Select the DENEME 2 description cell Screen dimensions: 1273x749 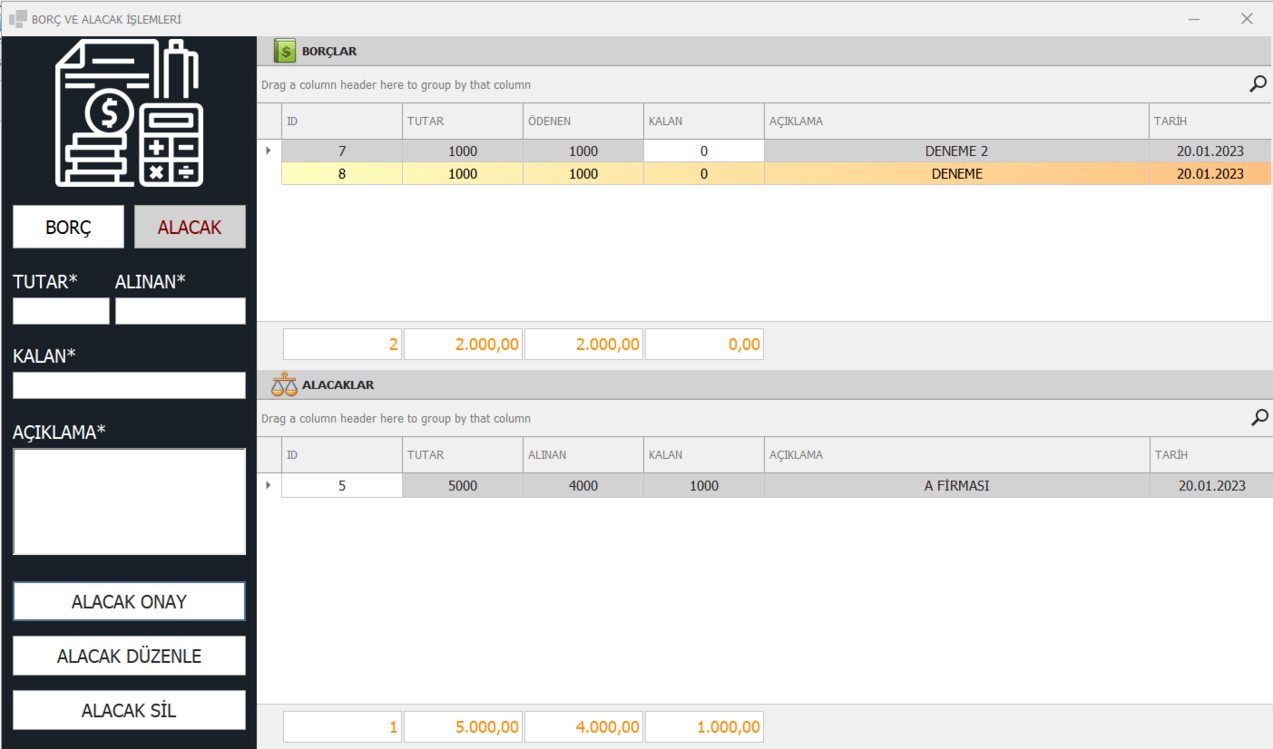click(x=957, y=151)
